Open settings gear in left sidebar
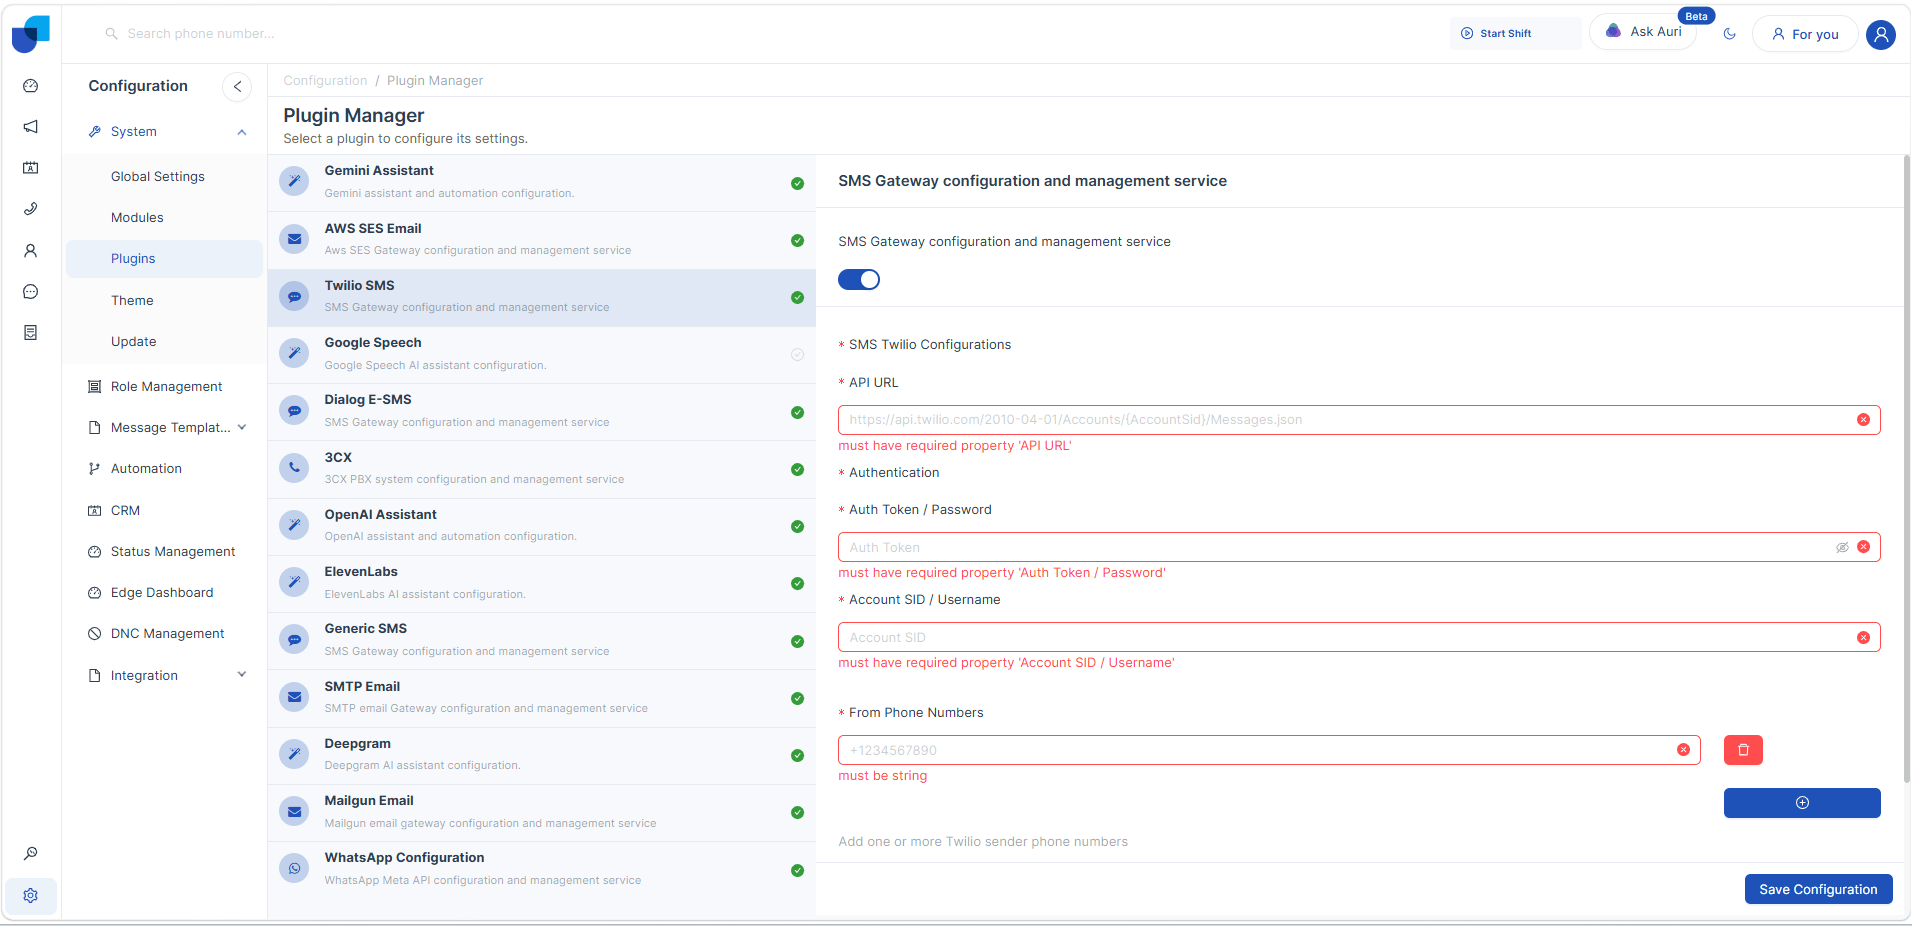The height and width of the screenshot is (926, 1912). coord(31,896)
